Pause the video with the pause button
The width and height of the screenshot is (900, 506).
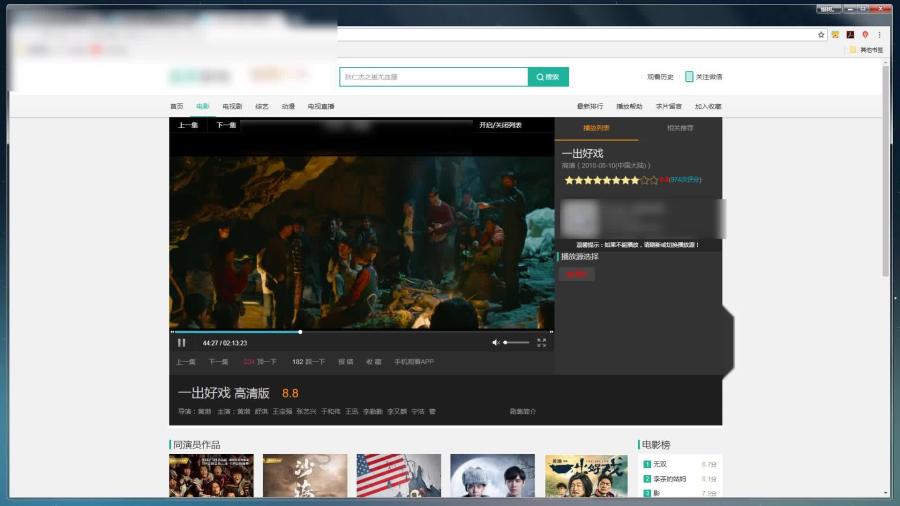(x=182, y=342)
